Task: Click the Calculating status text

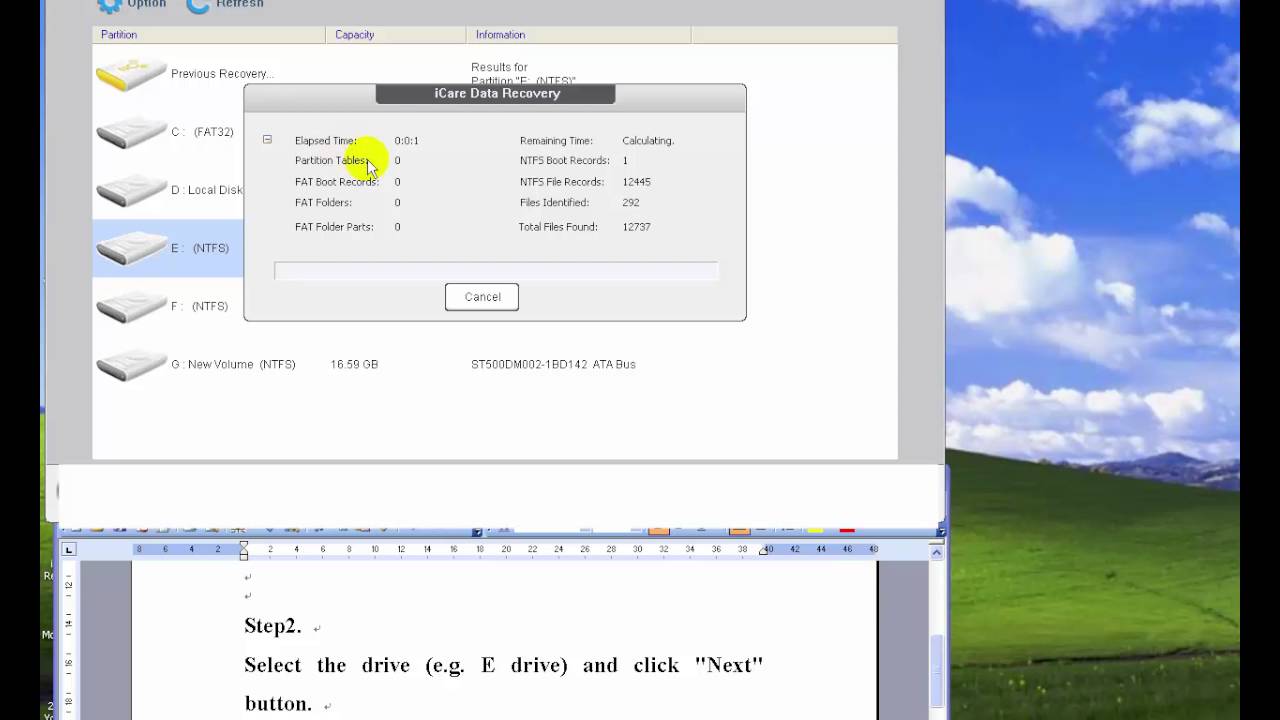Action: click(x=648, y=141)
